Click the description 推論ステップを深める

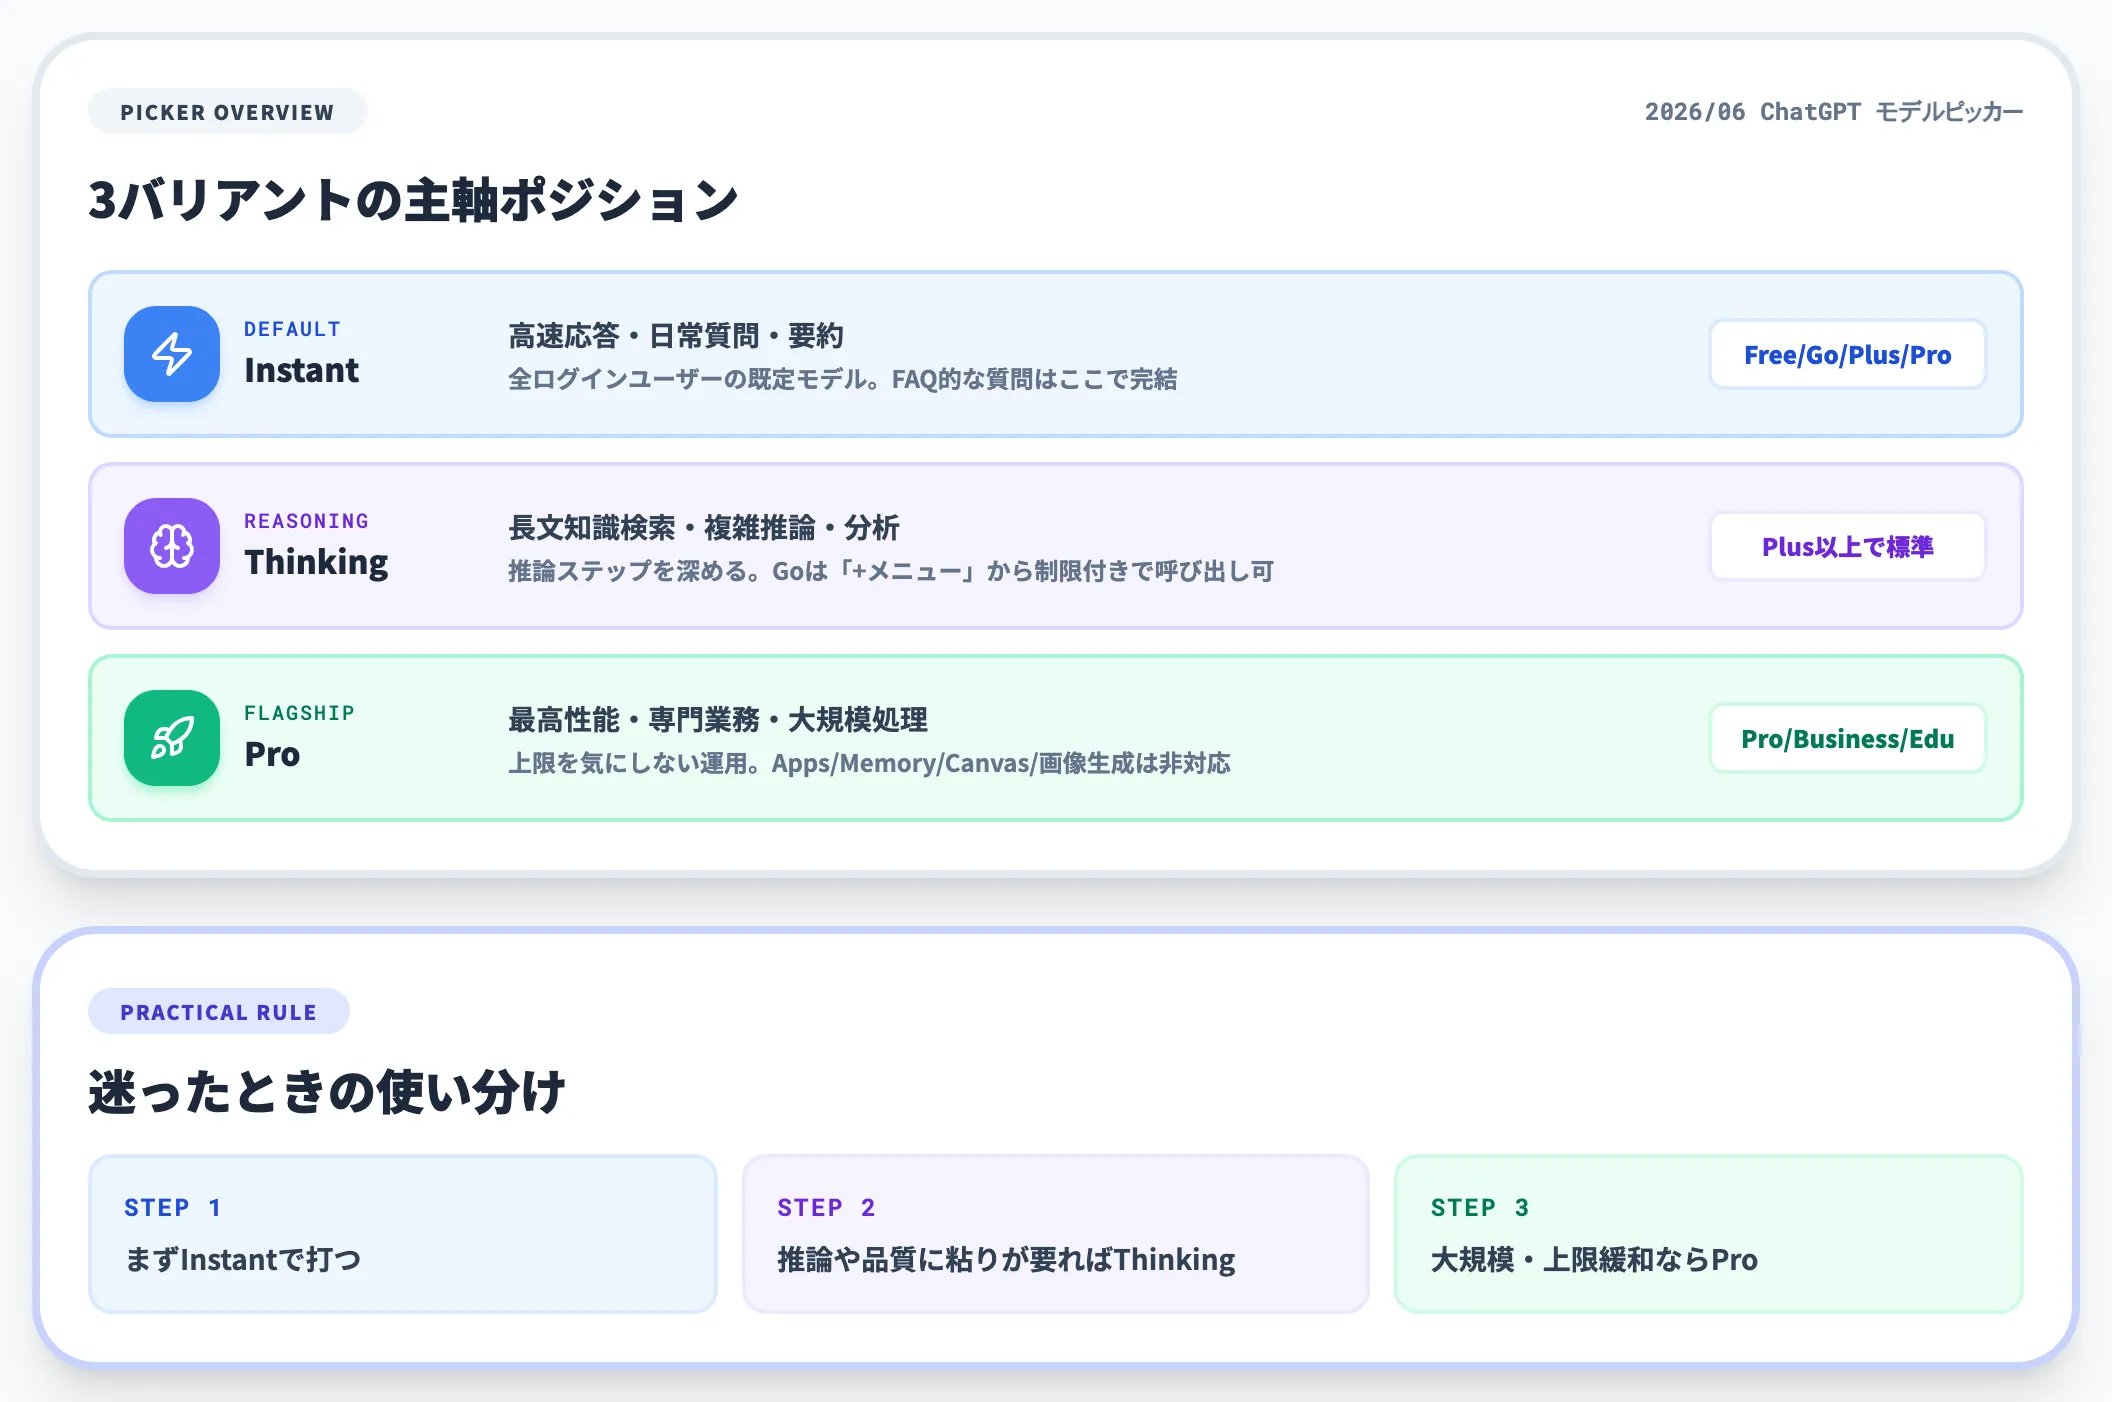pos(891,571)
